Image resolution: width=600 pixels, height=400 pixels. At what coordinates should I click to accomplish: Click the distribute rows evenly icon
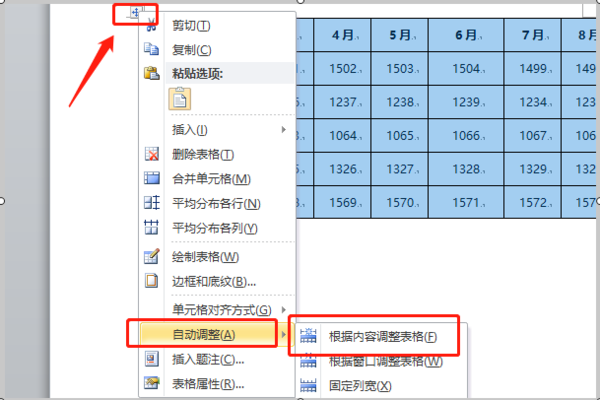click(x=152, y=202)
